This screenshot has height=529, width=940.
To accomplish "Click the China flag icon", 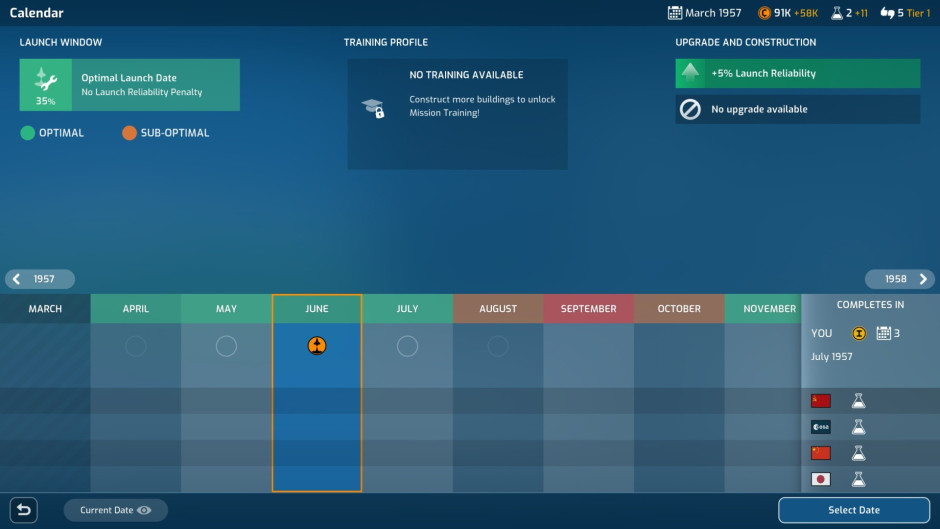I will (x=821, y=453).
